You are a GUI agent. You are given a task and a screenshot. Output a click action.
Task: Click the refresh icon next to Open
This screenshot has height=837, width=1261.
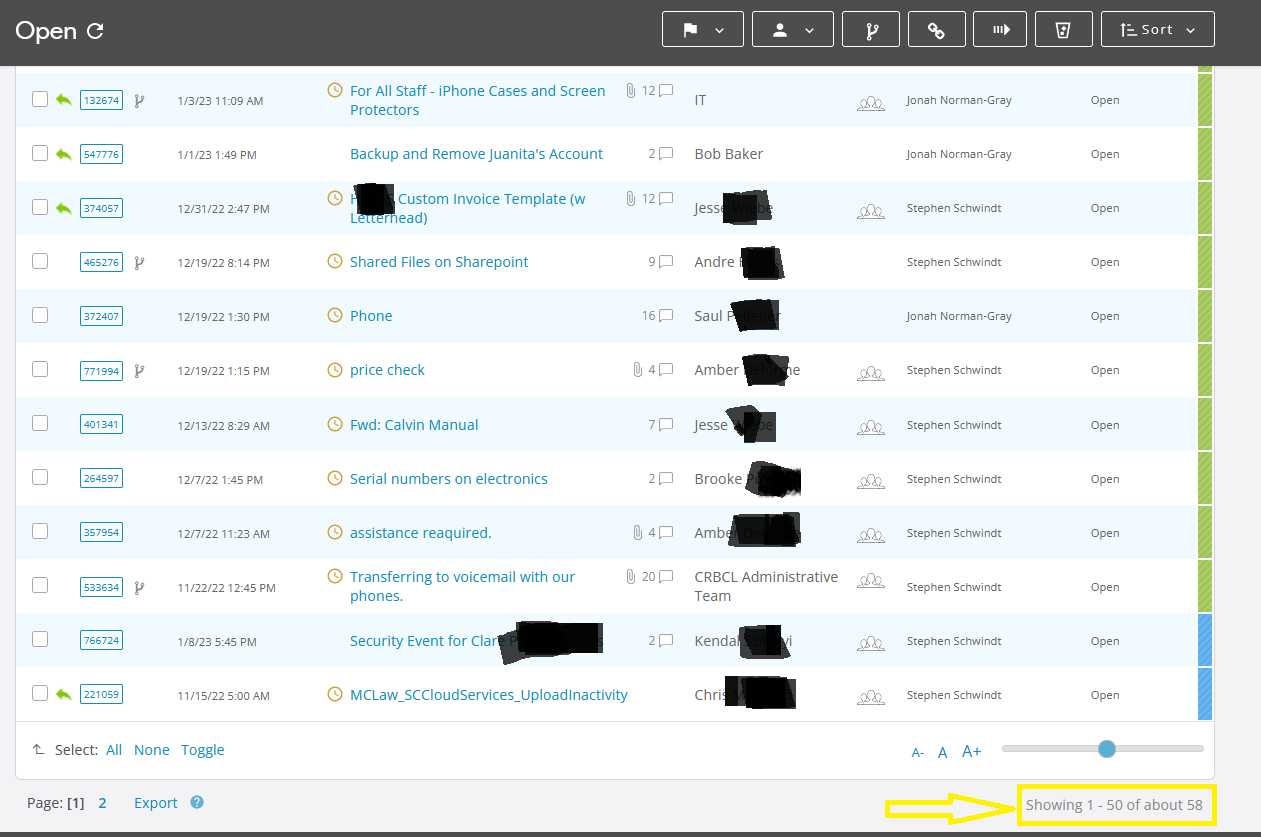[95, 31]
